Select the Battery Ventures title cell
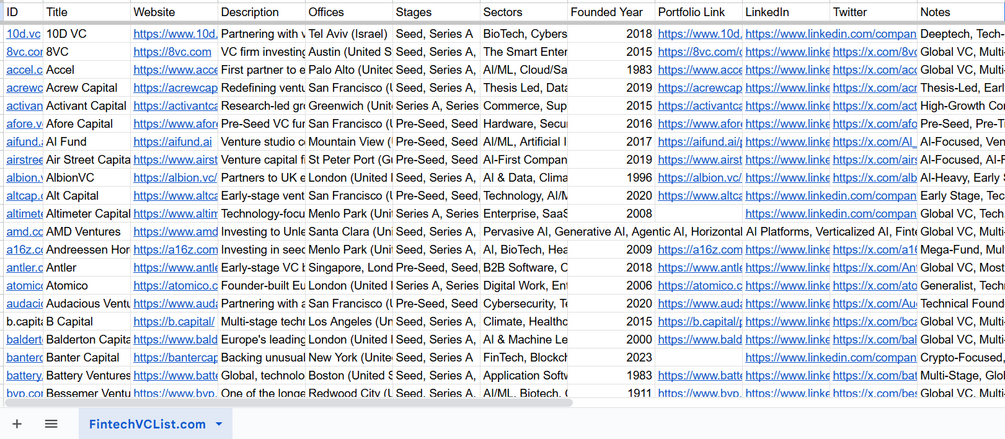 tap(87, 375)
